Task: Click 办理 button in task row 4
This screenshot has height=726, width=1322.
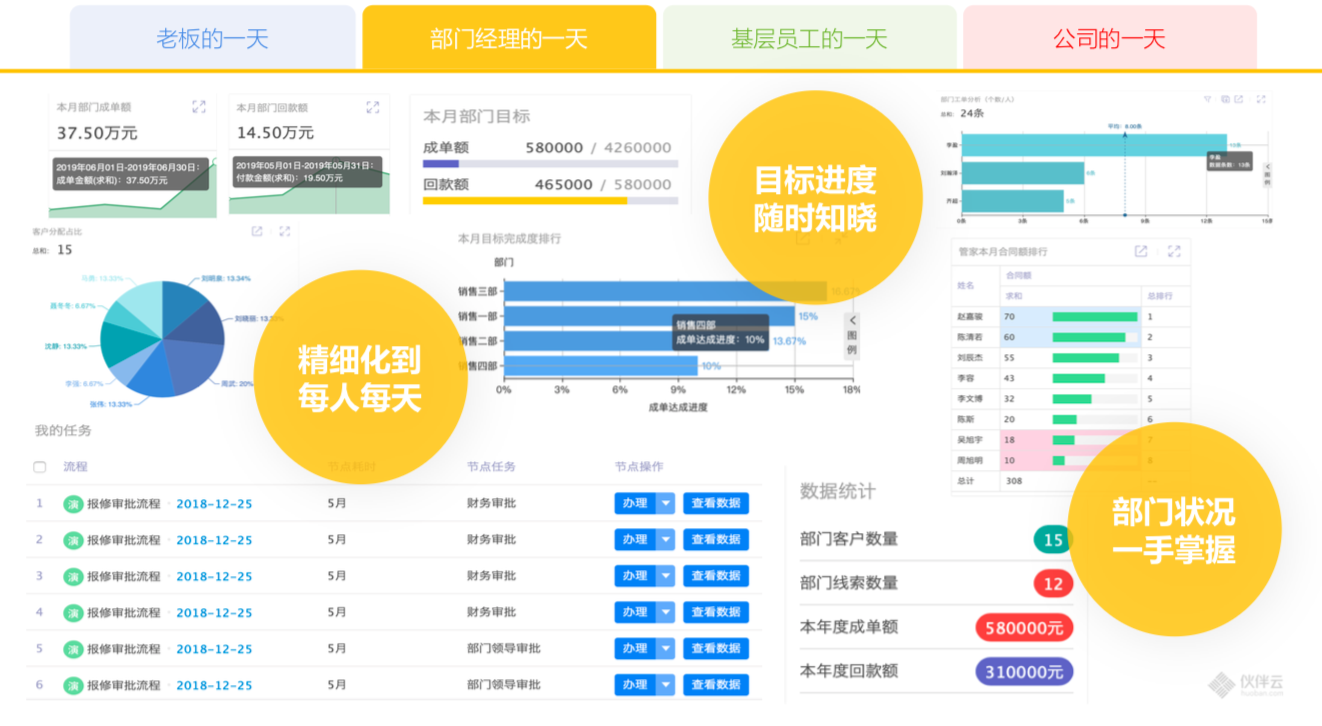Action: click(x=635, y=611)
